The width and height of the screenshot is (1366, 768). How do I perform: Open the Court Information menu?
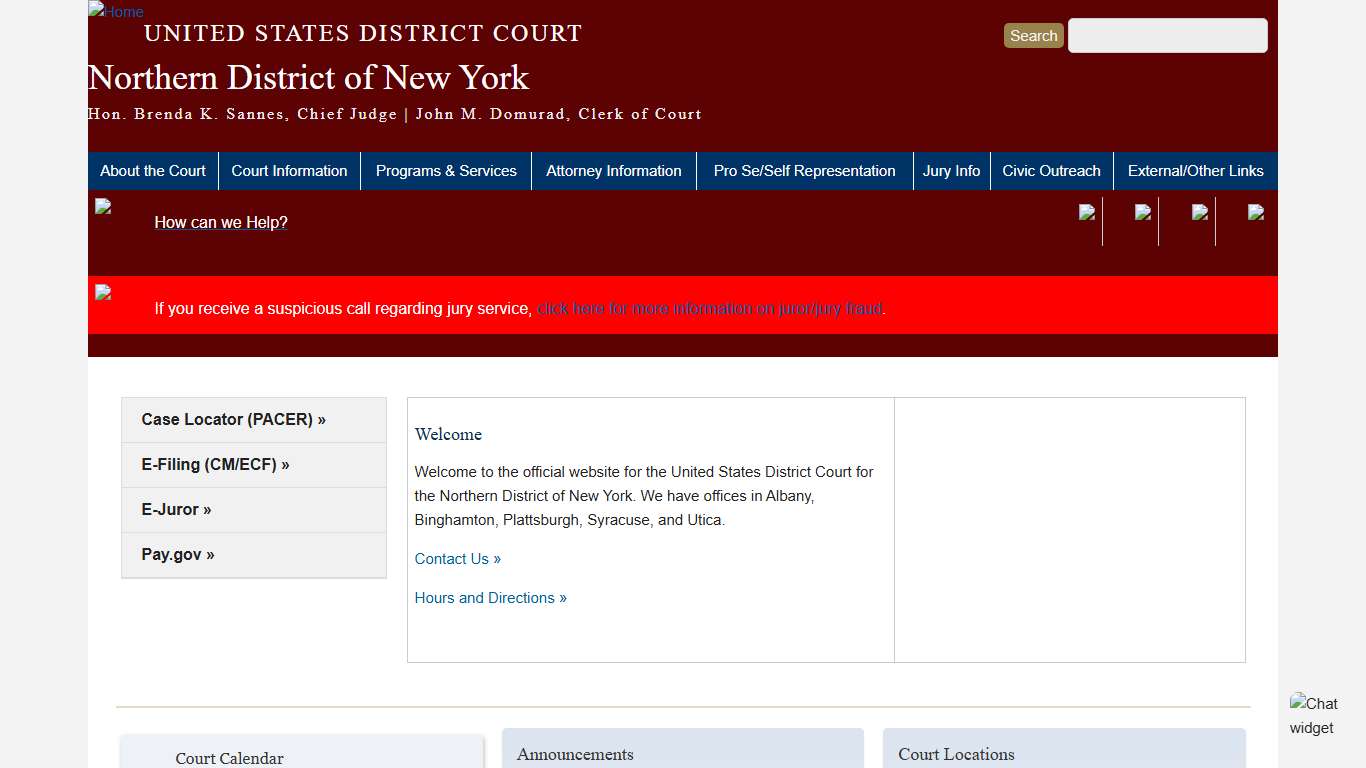tap(289, 171)
